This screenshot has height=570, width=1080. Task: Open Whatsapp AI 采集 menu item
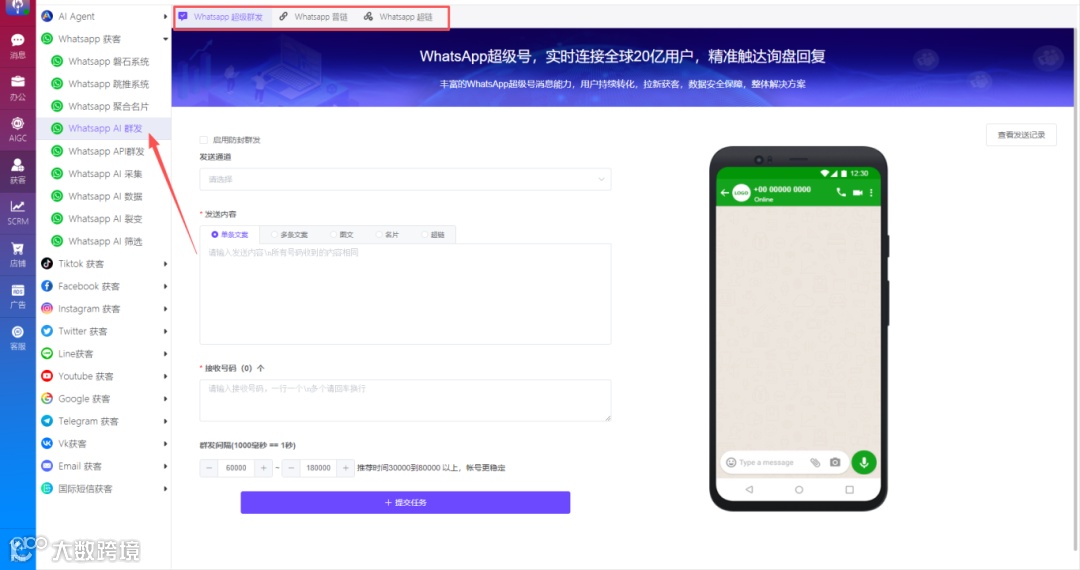[103, 173]
